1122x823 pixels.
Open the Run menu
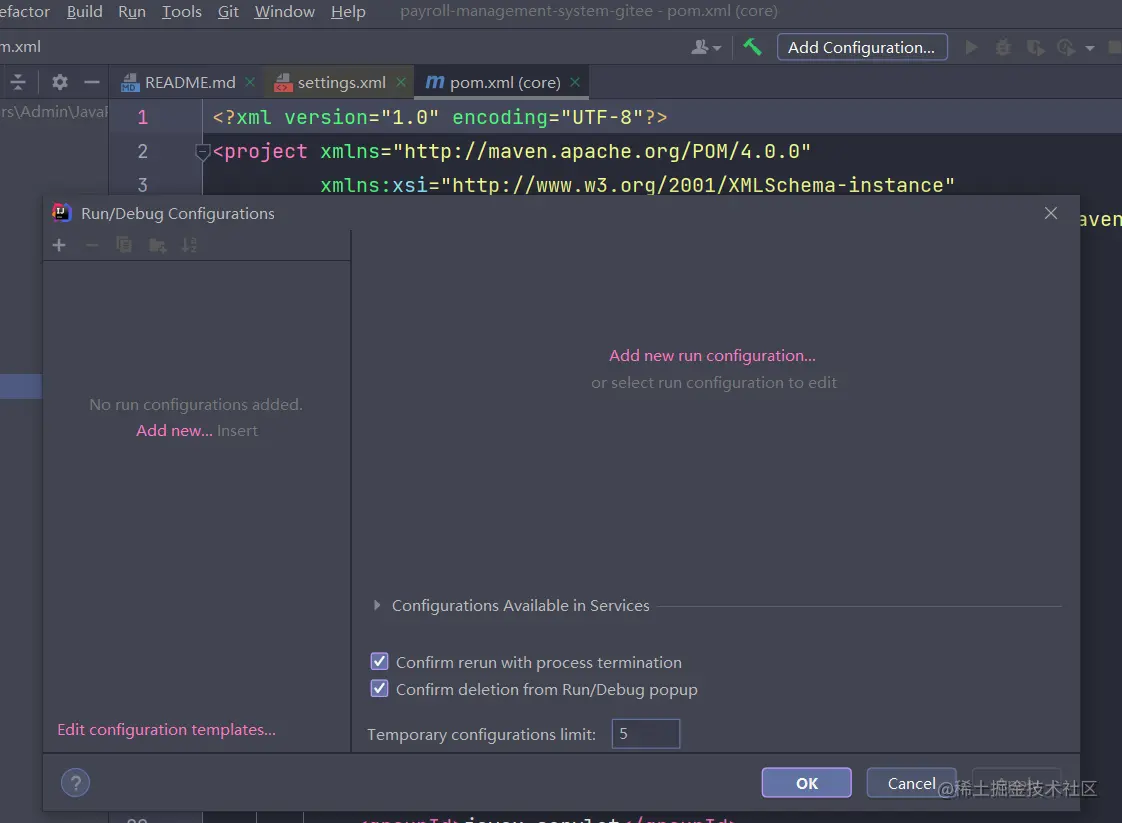(132, 11)
